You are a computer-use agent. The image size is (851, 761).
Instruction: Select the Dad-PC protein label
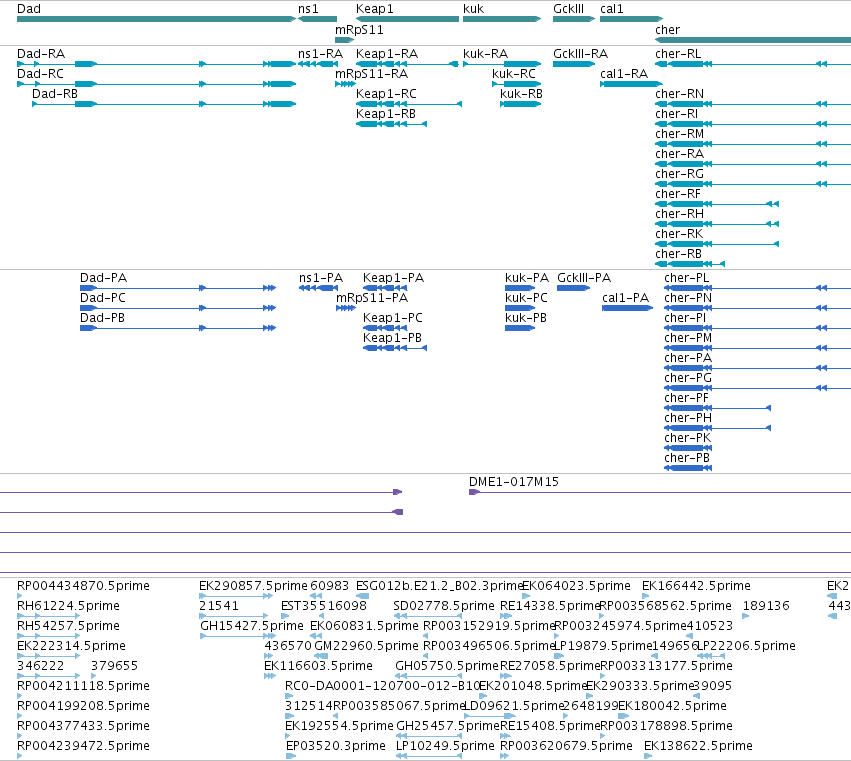(103, 298)
